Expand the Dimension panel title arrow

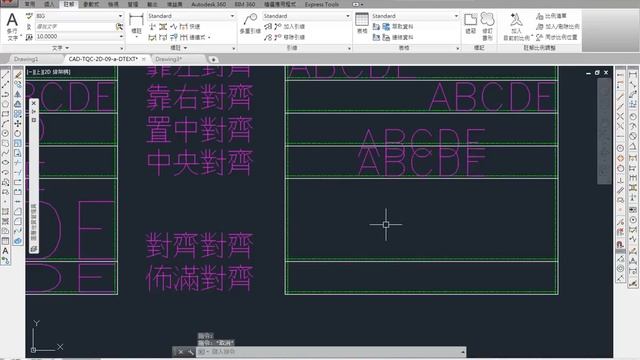click(186, 48)
